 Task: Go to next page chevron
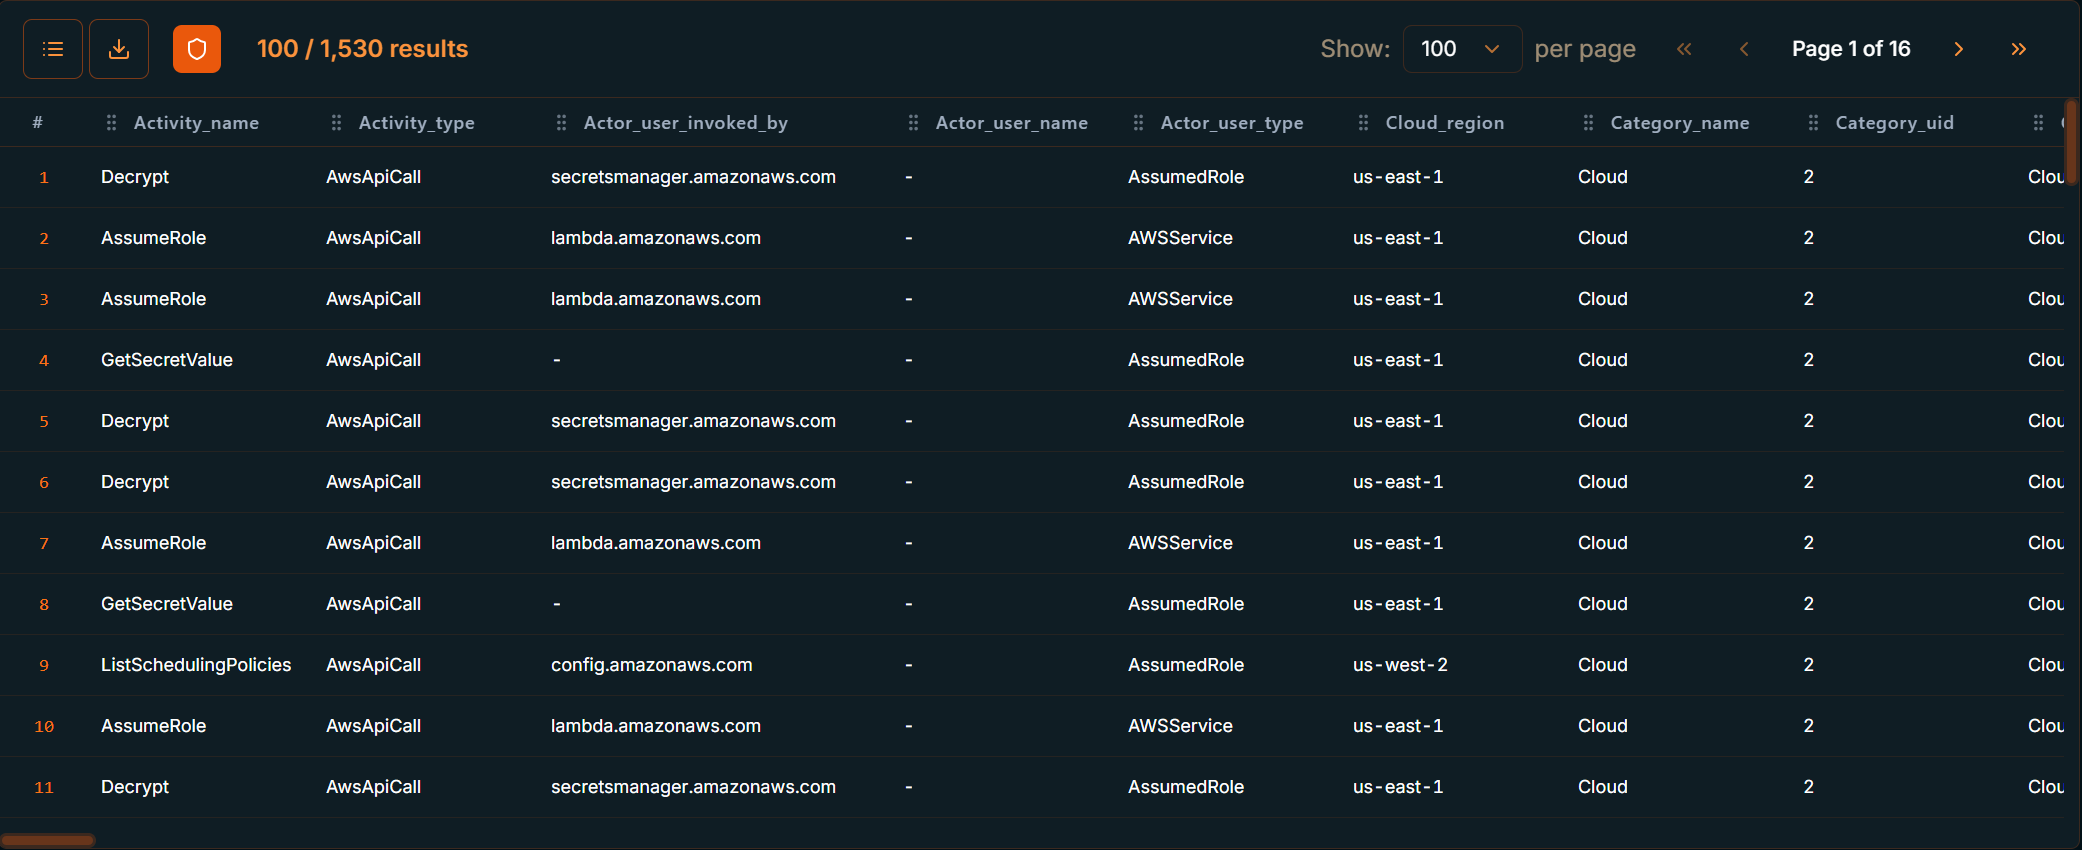click(x=1958, y=49)
